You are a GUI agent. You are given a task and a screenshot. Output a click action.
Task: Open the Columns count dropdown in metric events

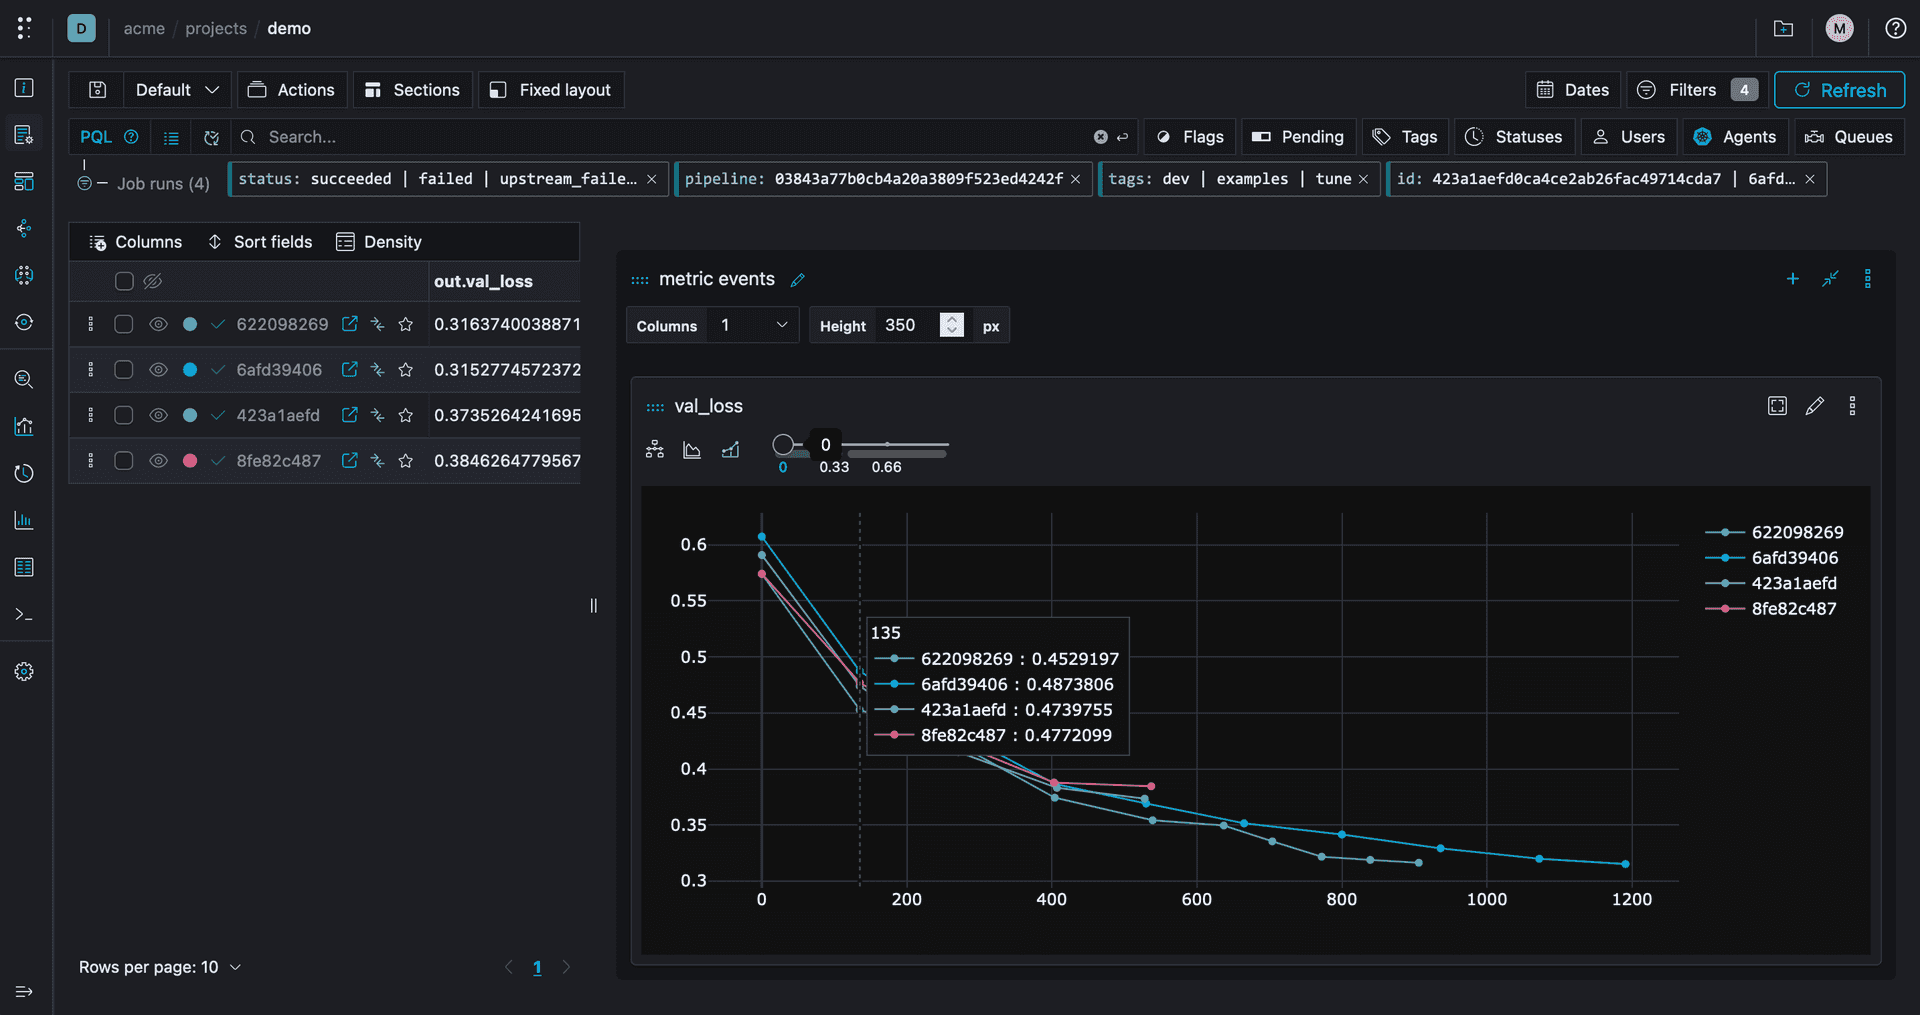[752, 325]
